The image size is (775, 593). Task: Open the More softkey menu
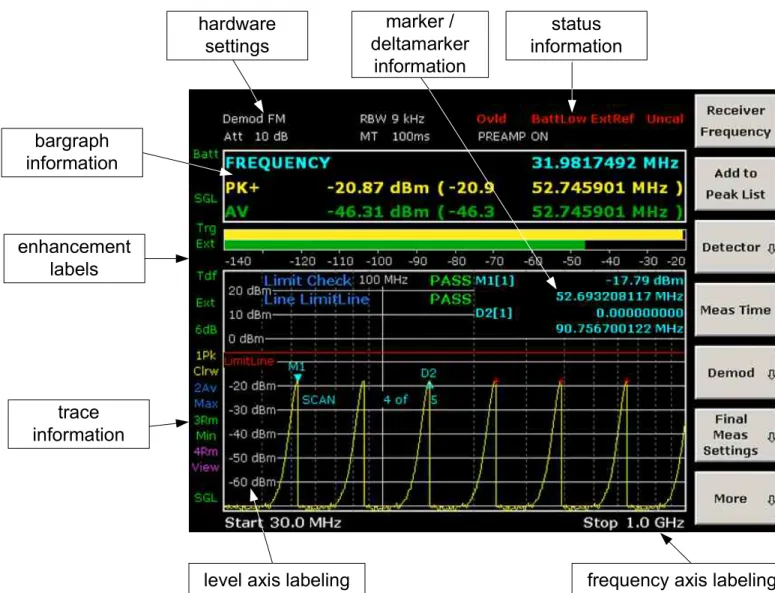click(735, 498)
